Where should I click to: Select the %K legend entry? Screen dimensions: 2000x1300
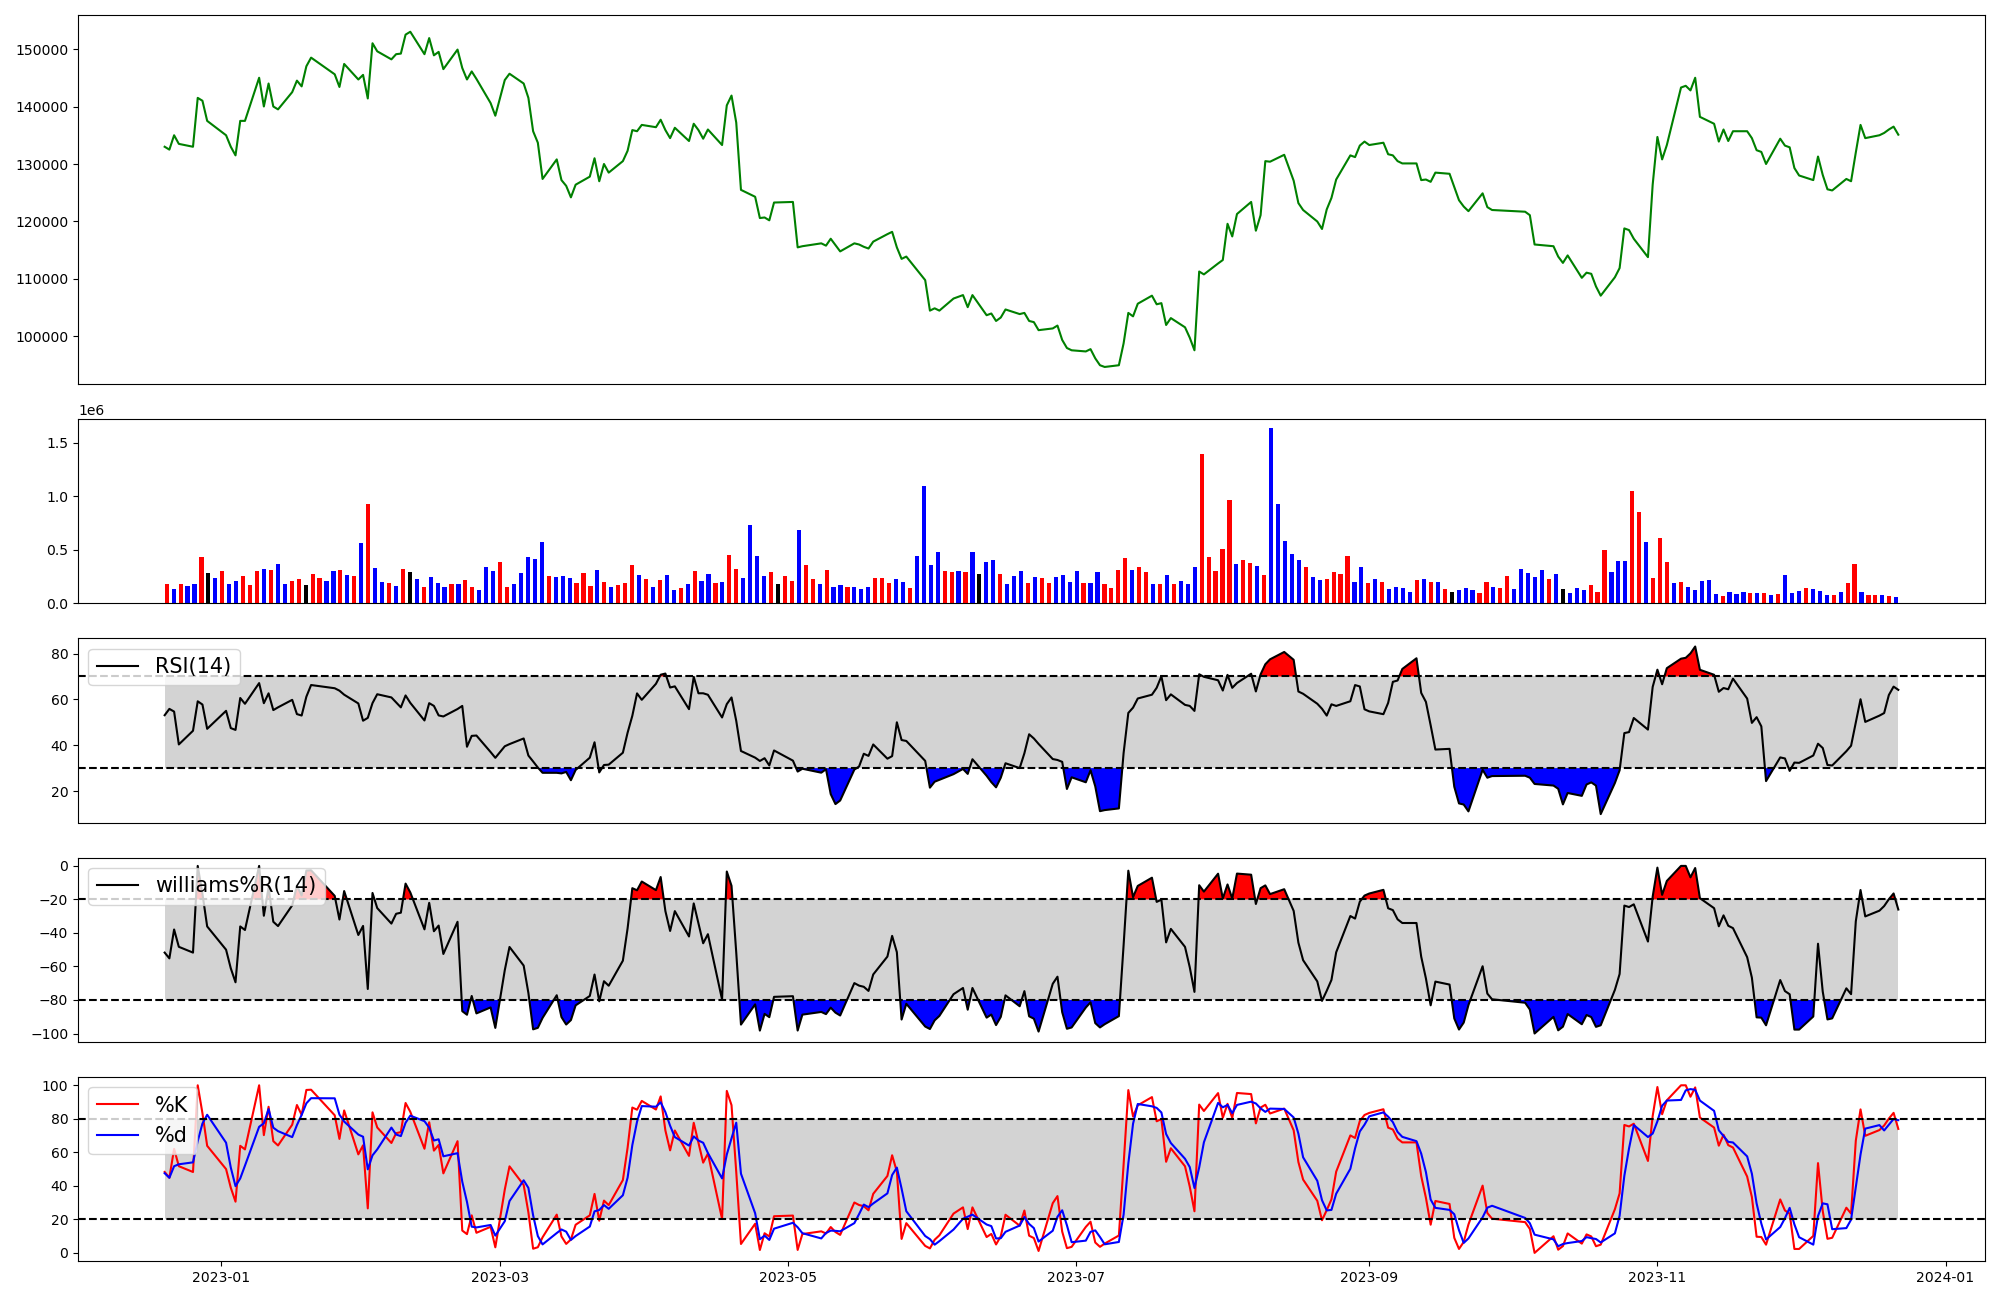point(171,1104)
